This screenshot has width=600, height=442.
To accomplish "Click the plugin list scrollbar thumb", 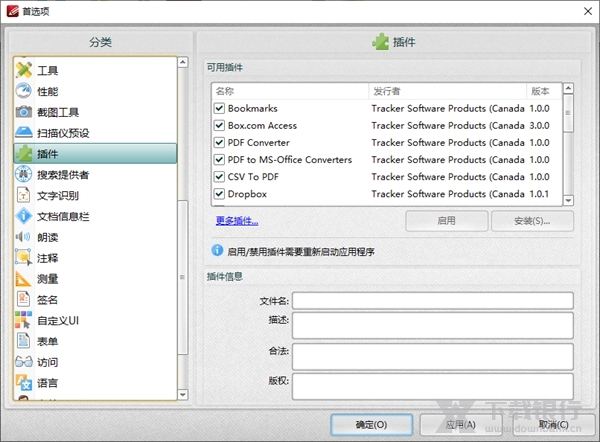I will pyautogui.click(x=569, y=113).
